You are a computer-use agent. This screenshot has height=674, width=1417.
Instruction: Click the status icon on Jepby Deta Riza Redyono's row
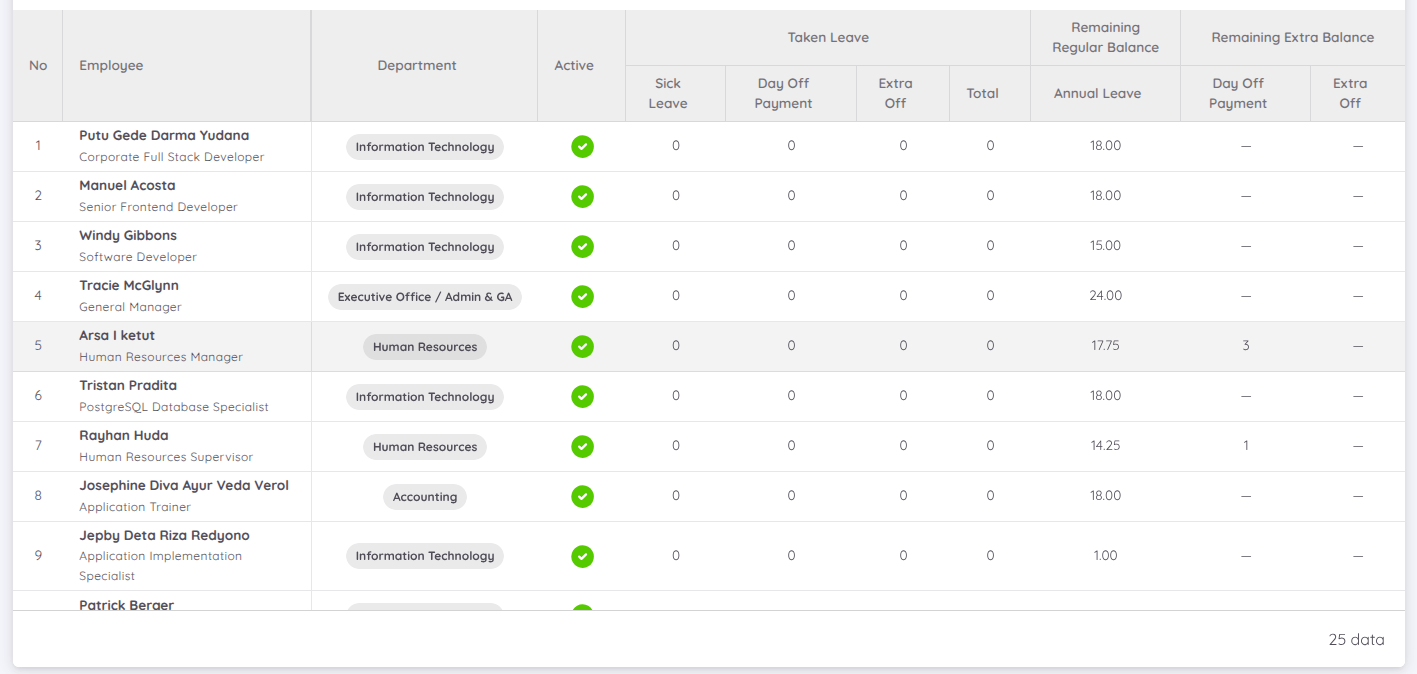[x=582, y=556]
